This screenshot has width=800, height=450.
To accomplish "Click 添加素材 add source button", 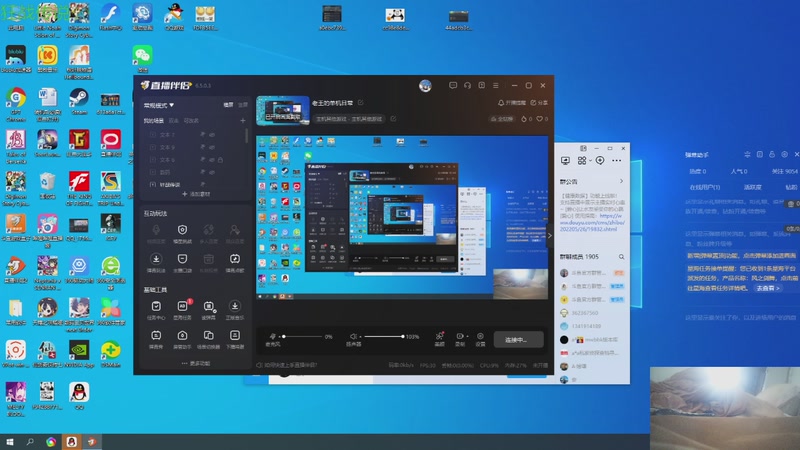I will pos(196,194).
